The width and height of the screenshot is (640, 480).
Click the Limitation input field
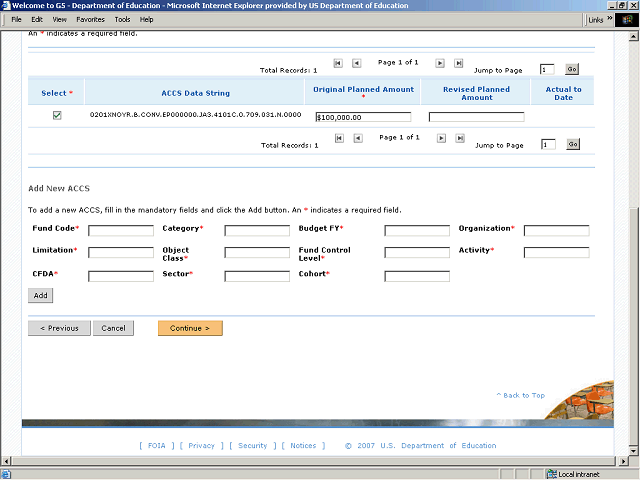121,252
